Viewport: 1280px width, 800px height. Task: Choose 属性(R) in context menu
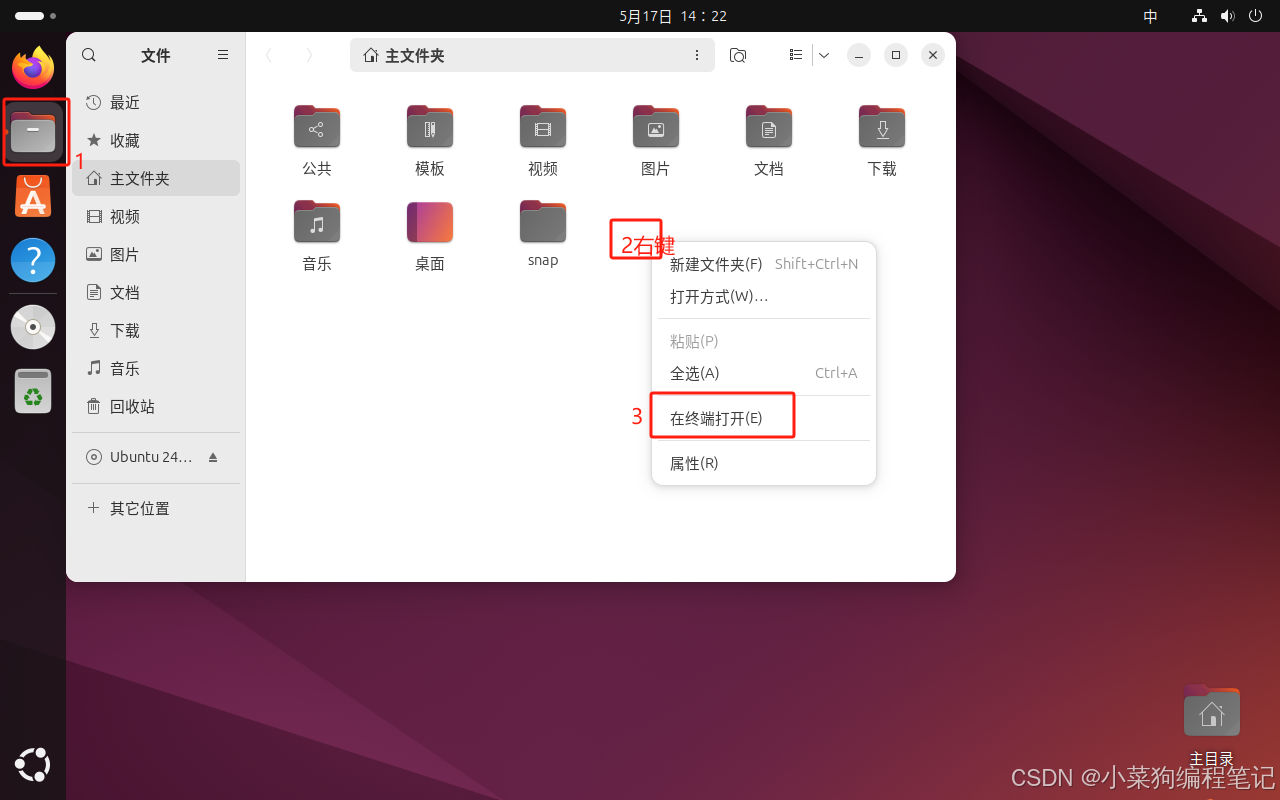(x=764, y=463)
